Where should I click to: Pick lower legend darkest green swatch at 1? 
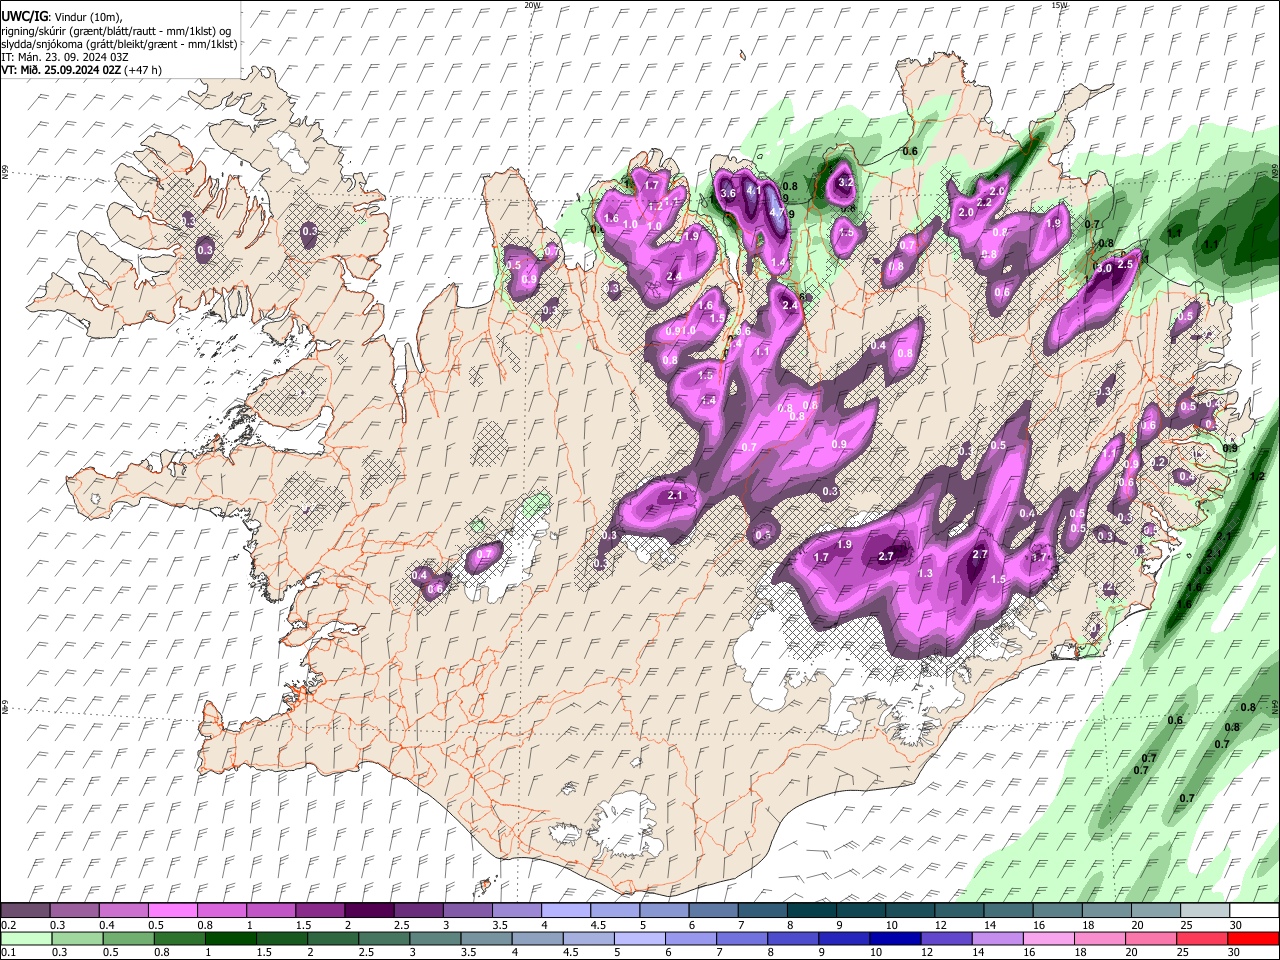point(230,938)
